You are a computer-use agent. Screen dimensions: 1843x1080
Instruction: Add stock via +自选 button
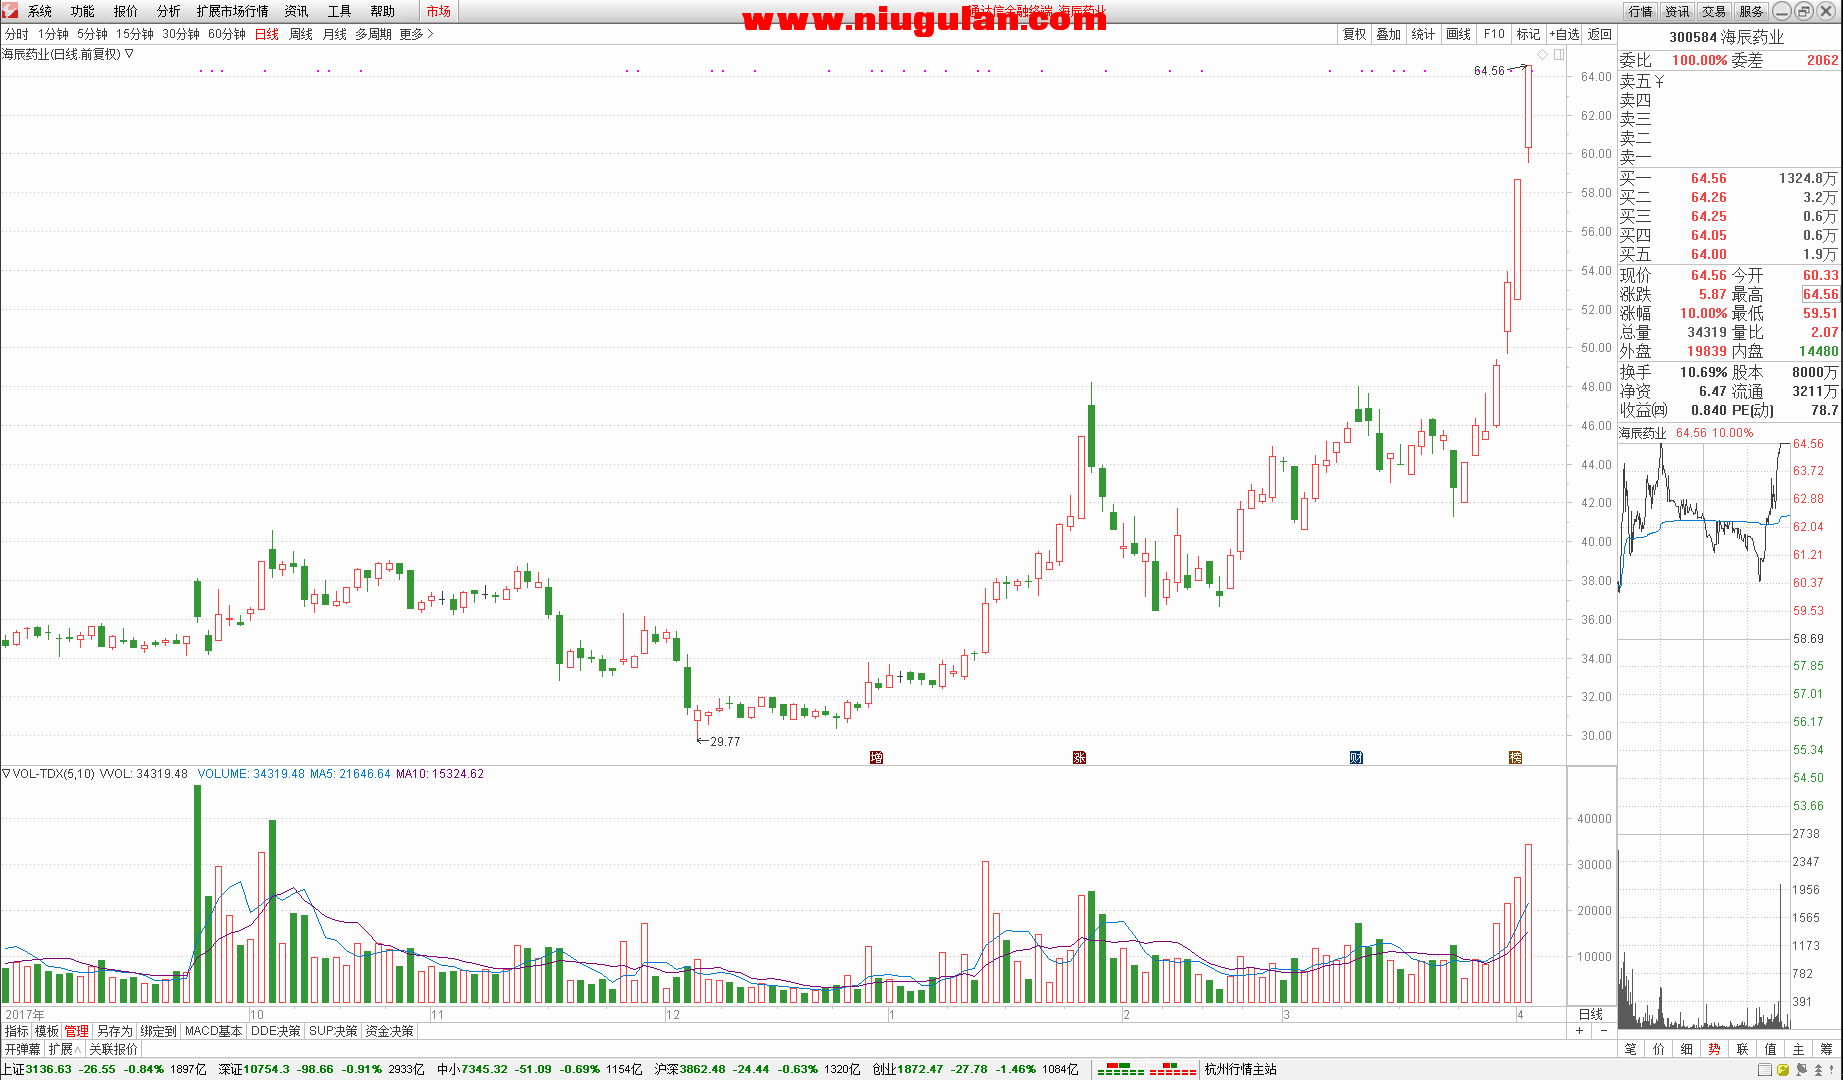1565,34
